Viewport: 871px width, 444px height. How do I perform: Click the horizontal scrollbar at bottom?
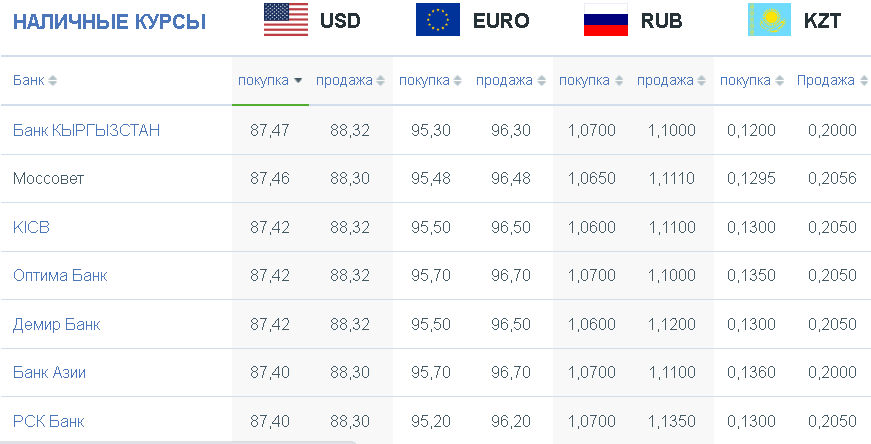pyautogui.click(x=178, y=442)
